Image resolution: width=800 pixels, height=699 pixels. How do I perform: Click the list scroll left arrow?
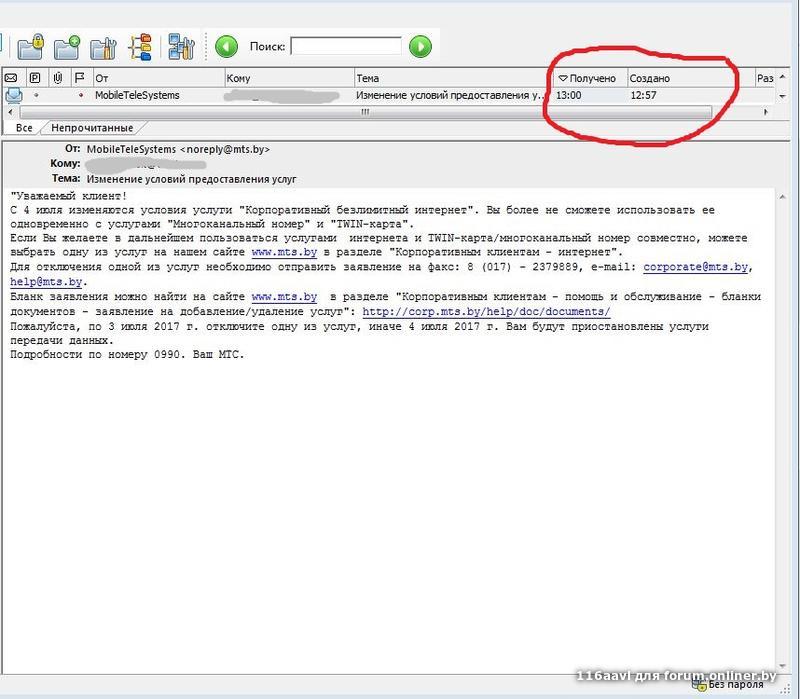(11, 112)
